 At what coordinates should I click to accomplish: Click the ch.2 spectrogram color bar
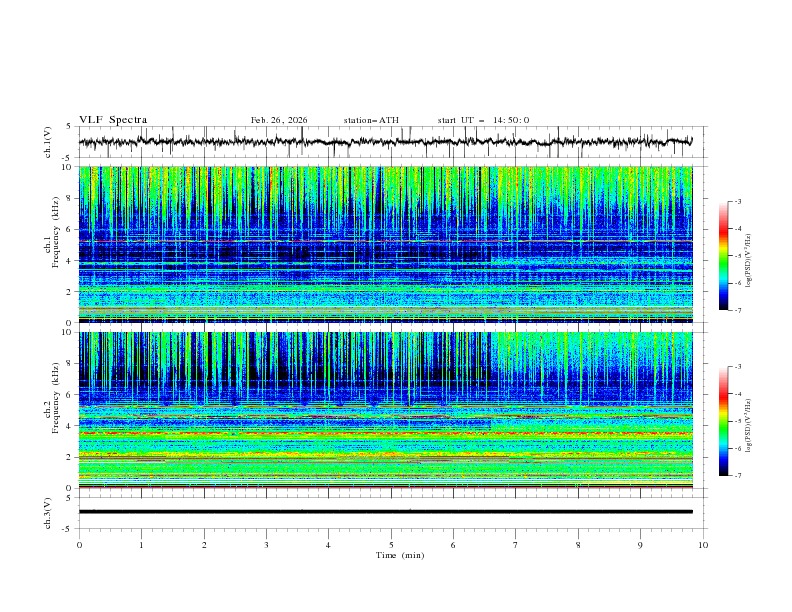coord(723,421)
